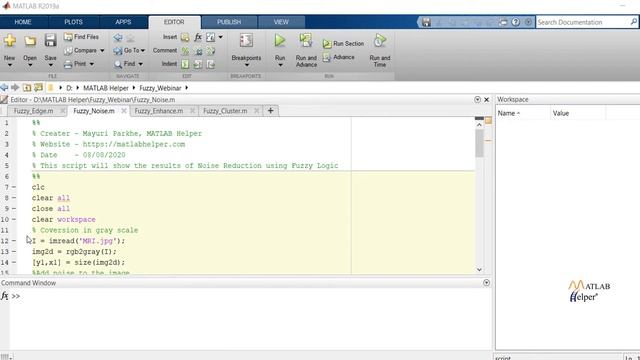
Task: Open the Fuzzy_Cluster.m editor tab
Action: click(x=225, y=111)
